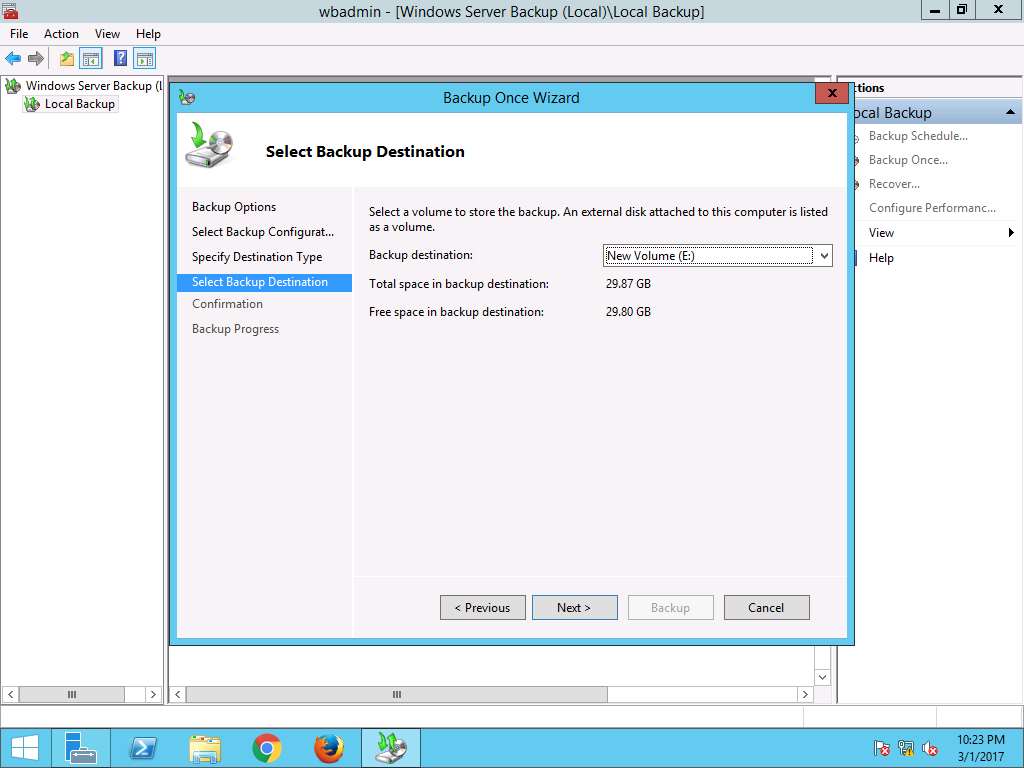Screen dimensions: 1024x768
Task: Select Local Backup tree item
Action: [80, 104]
